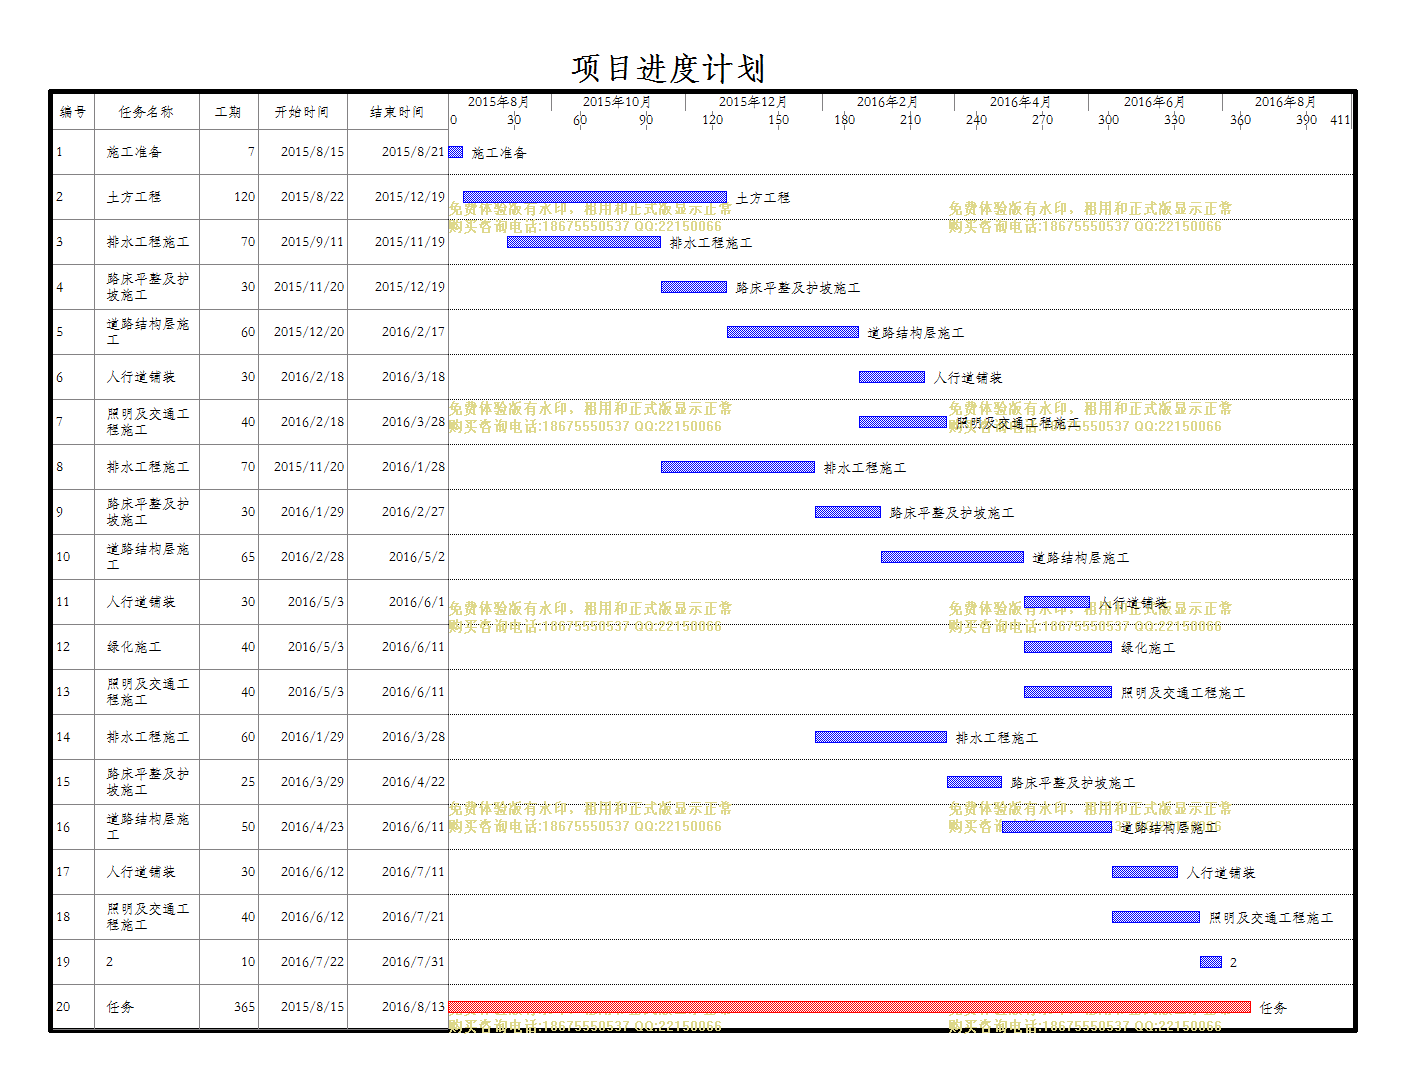Click 绿化施工 in the task name column
Image resolution: width=1404 pixels, height=1079 pixels.
click(x=134, y=647)
